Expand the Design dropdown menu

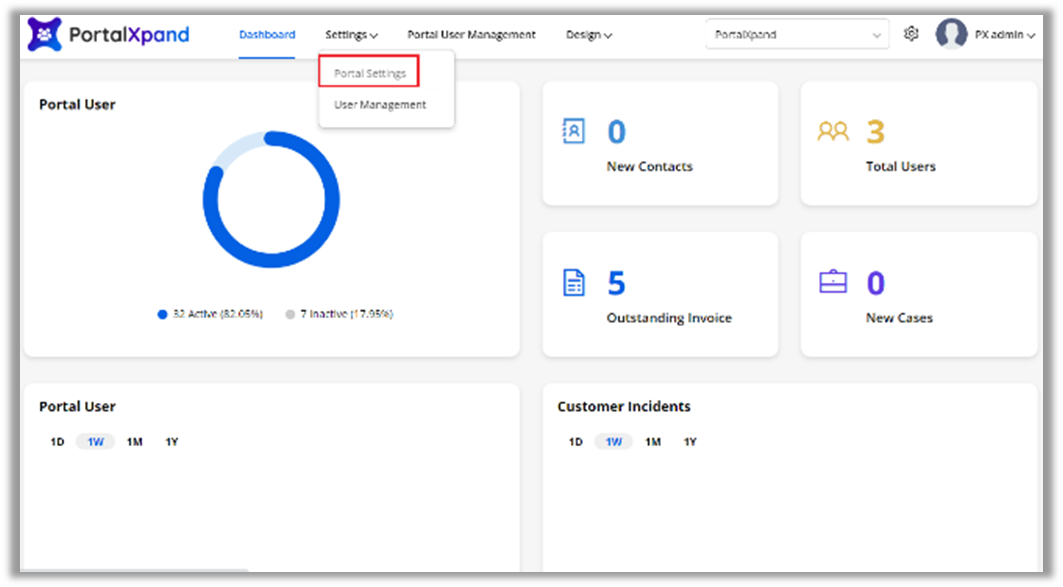(x=588, y=35)
